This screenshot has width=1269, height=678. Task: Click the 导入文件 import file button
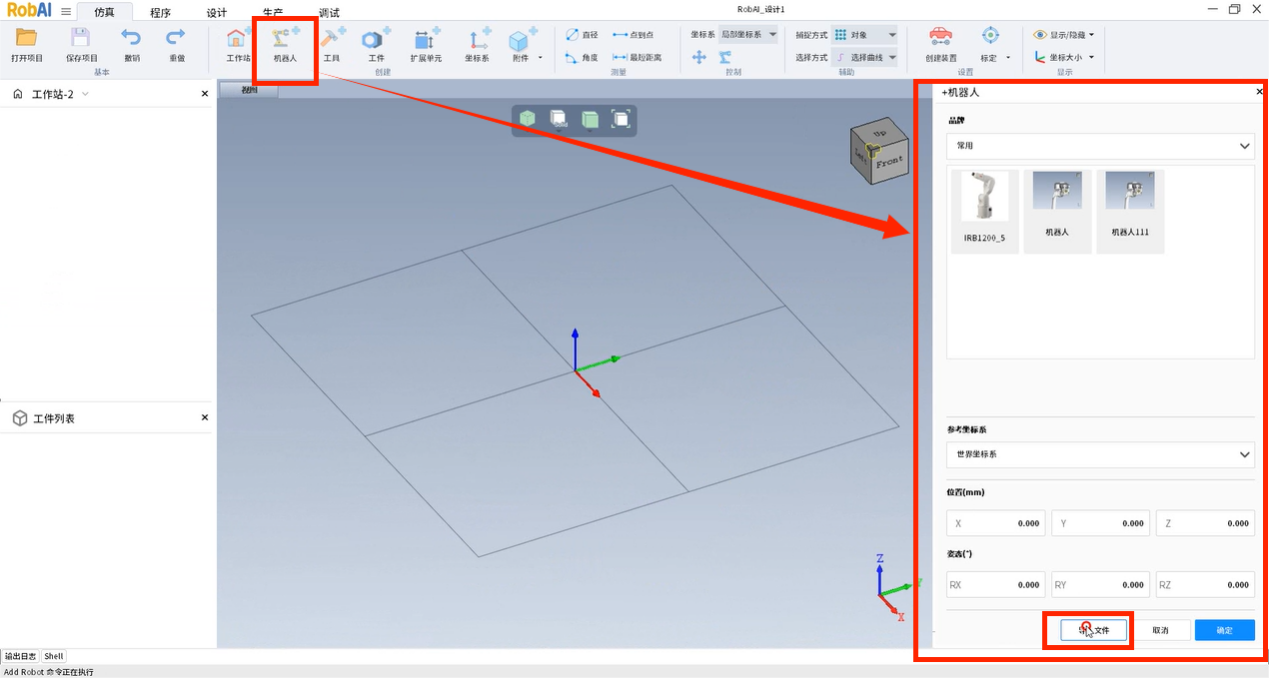[x=1094, y=630]
